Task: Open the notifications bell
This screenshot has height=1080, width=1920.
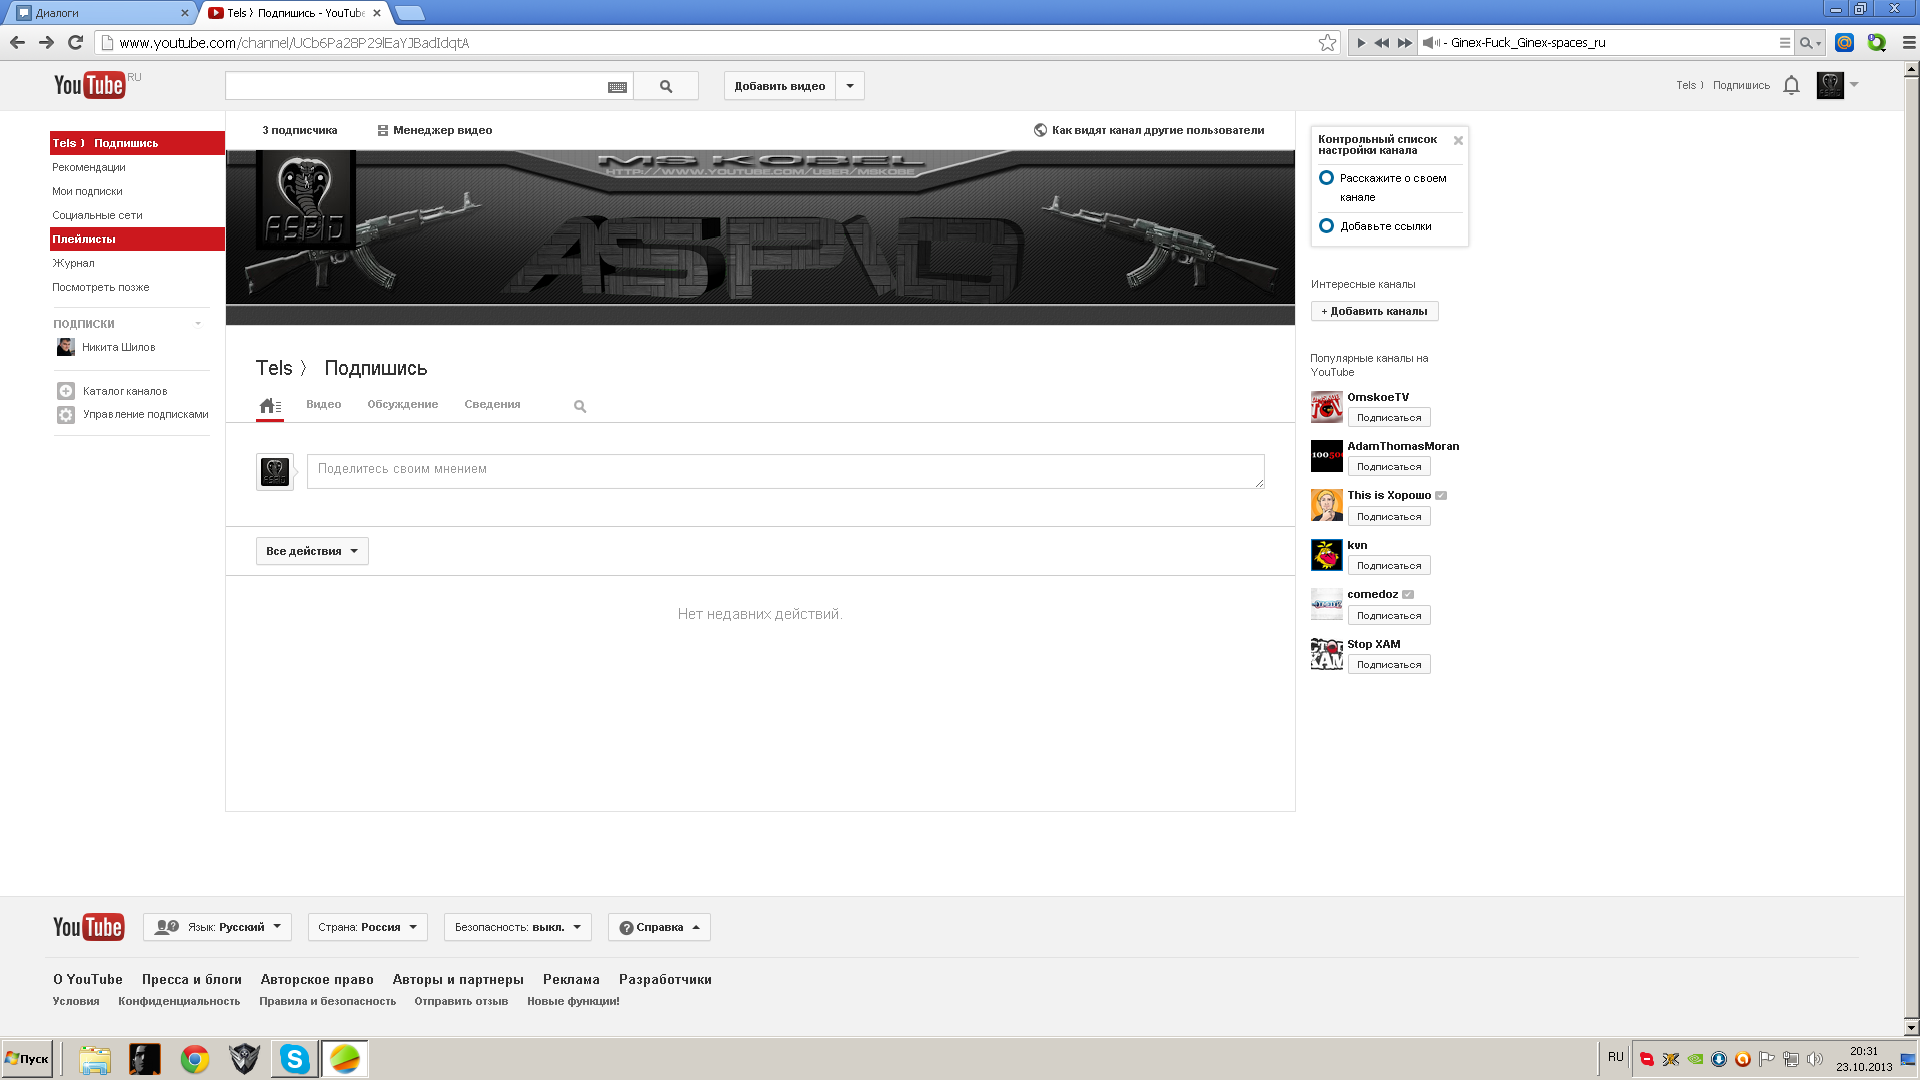Action: coord(1791,85)
